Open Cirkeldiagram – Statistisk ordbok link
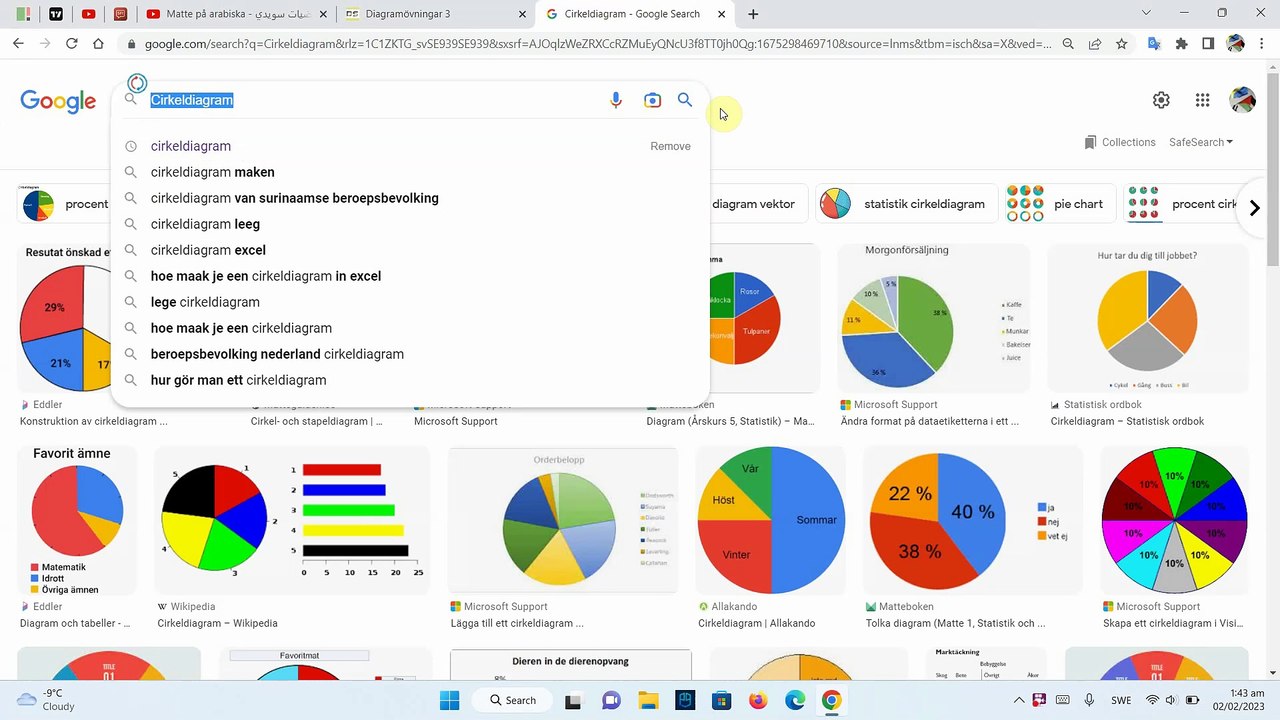This screenshot has height=720, width=1280. (x=1127, y=422)
